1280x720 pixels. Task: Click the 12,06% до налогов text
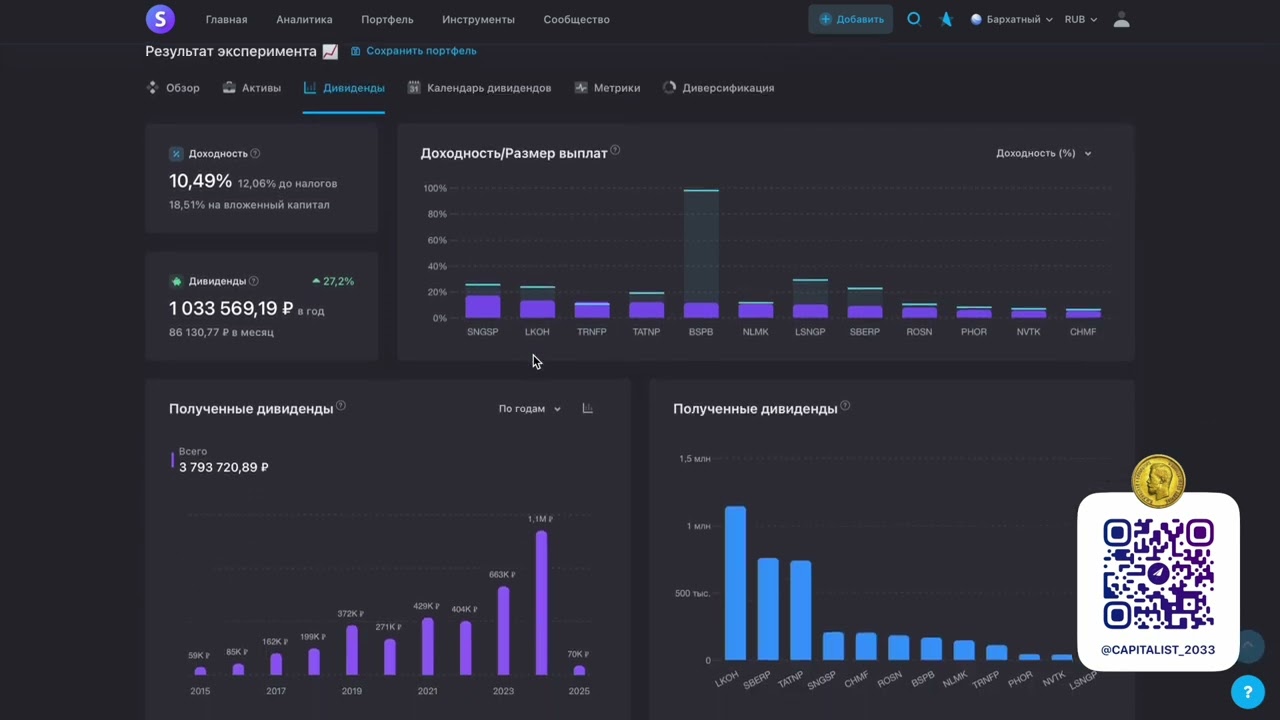pos(288,184)
